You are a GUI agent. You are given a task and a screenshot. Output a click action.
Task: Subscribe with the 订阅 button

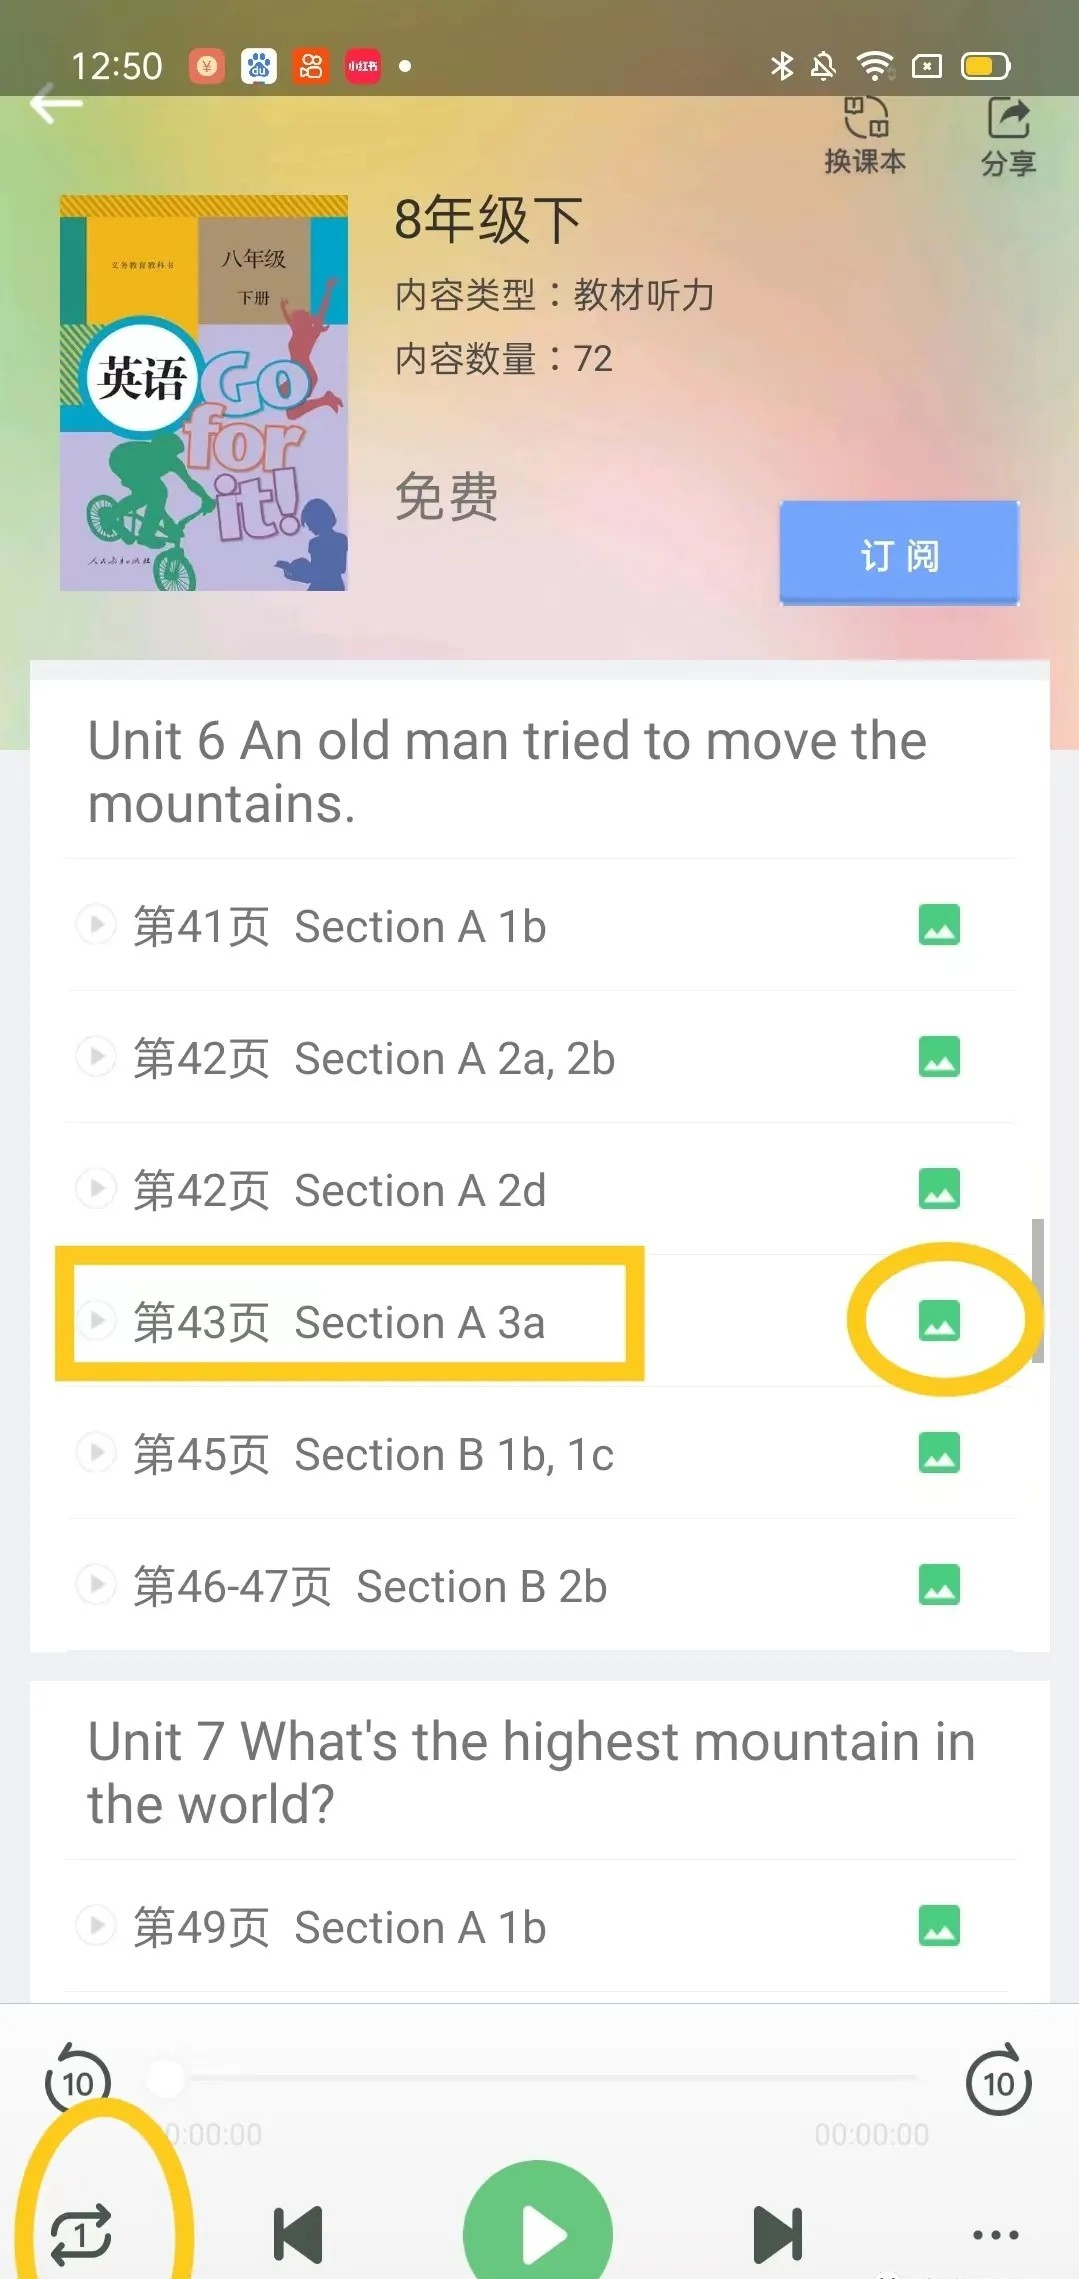coord(899,554)
